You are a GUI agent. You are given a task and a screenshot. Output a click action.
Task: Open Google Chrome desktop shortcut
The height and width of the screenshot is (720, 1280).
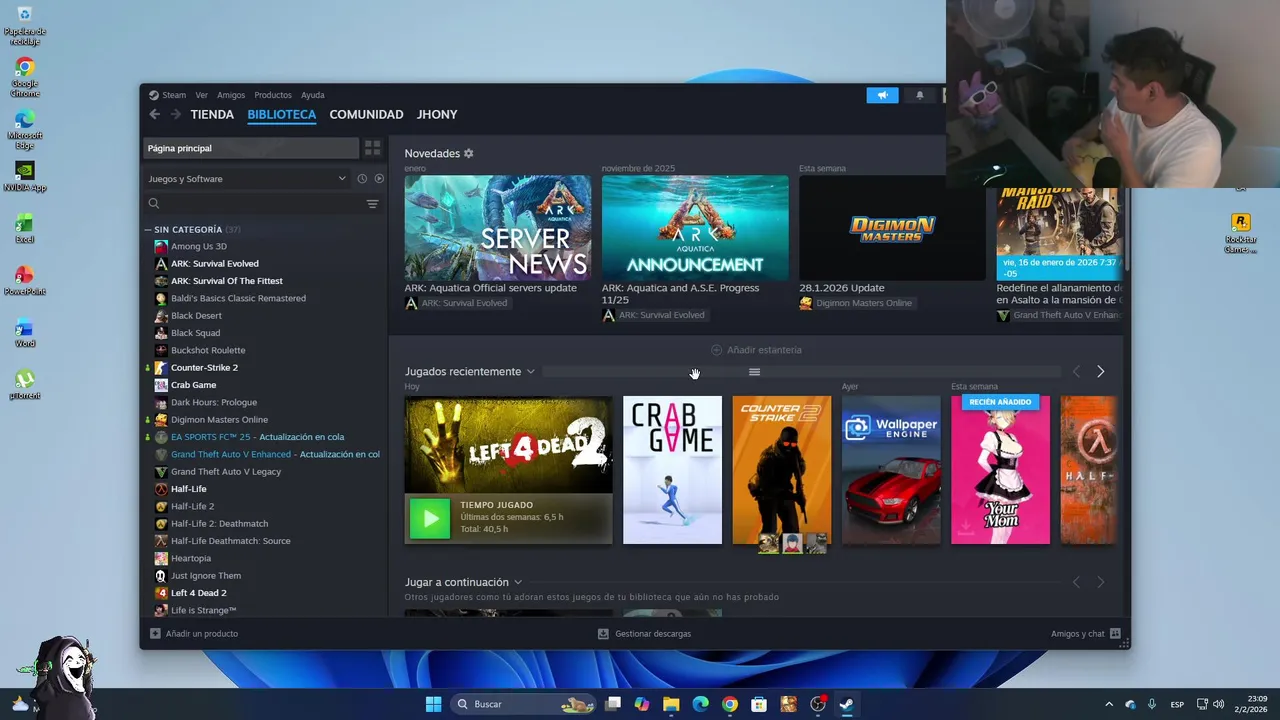point(25,76)
